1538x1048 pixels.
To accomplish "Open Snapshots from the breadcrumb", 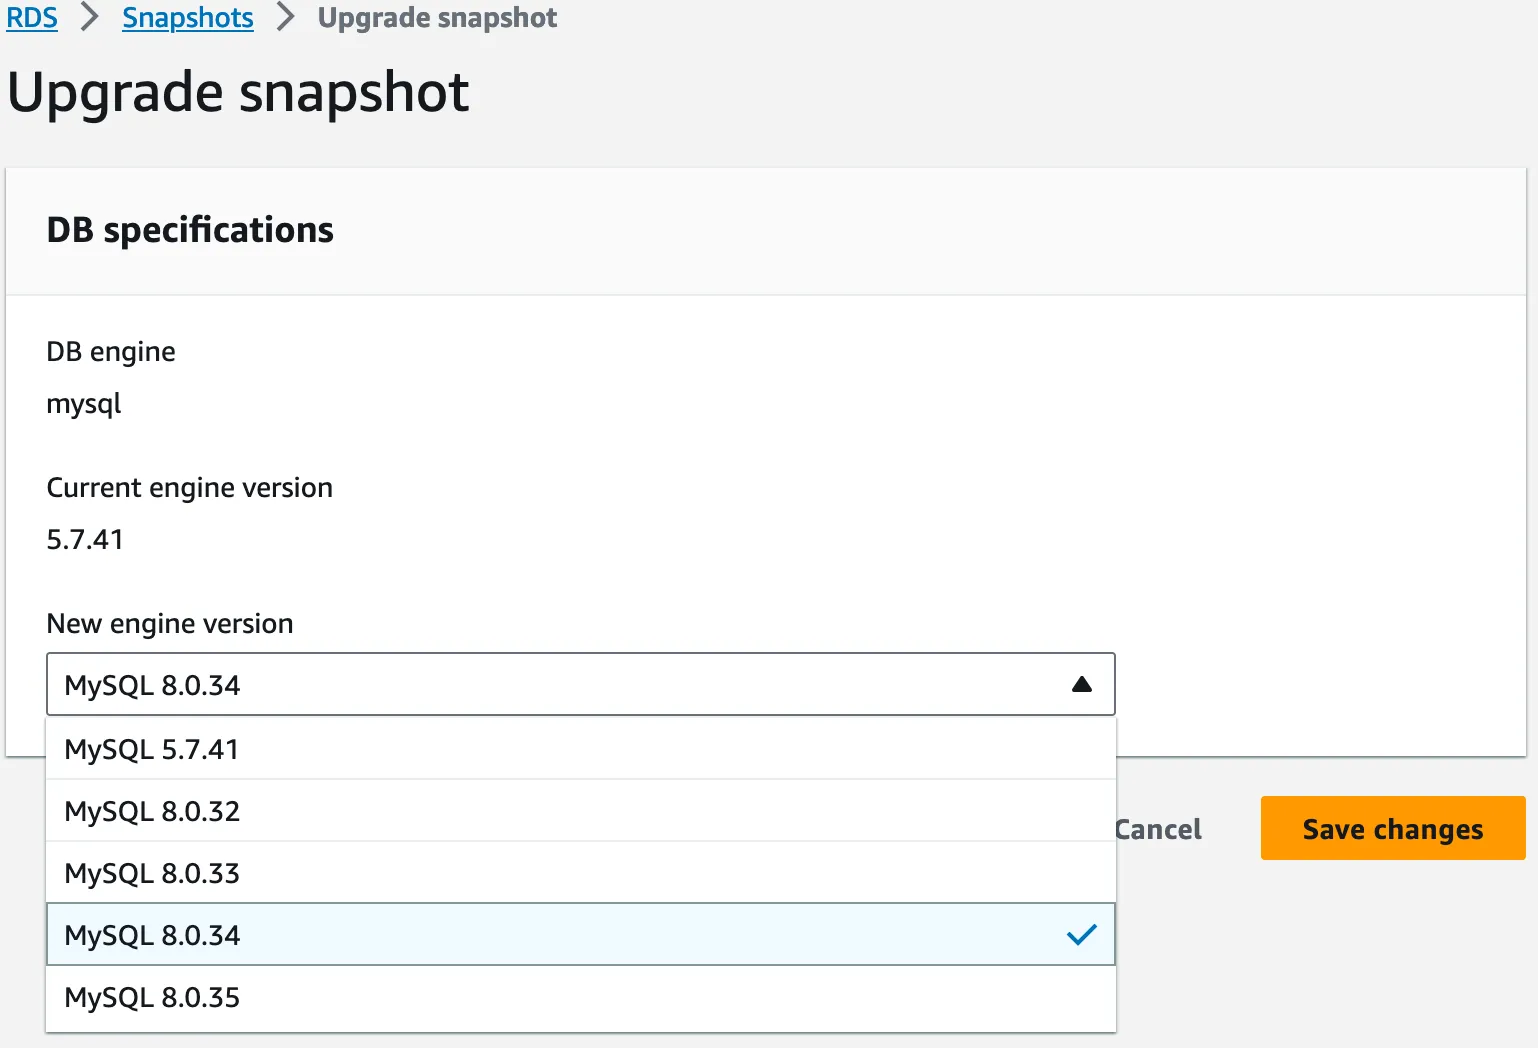I will point(187,17).
